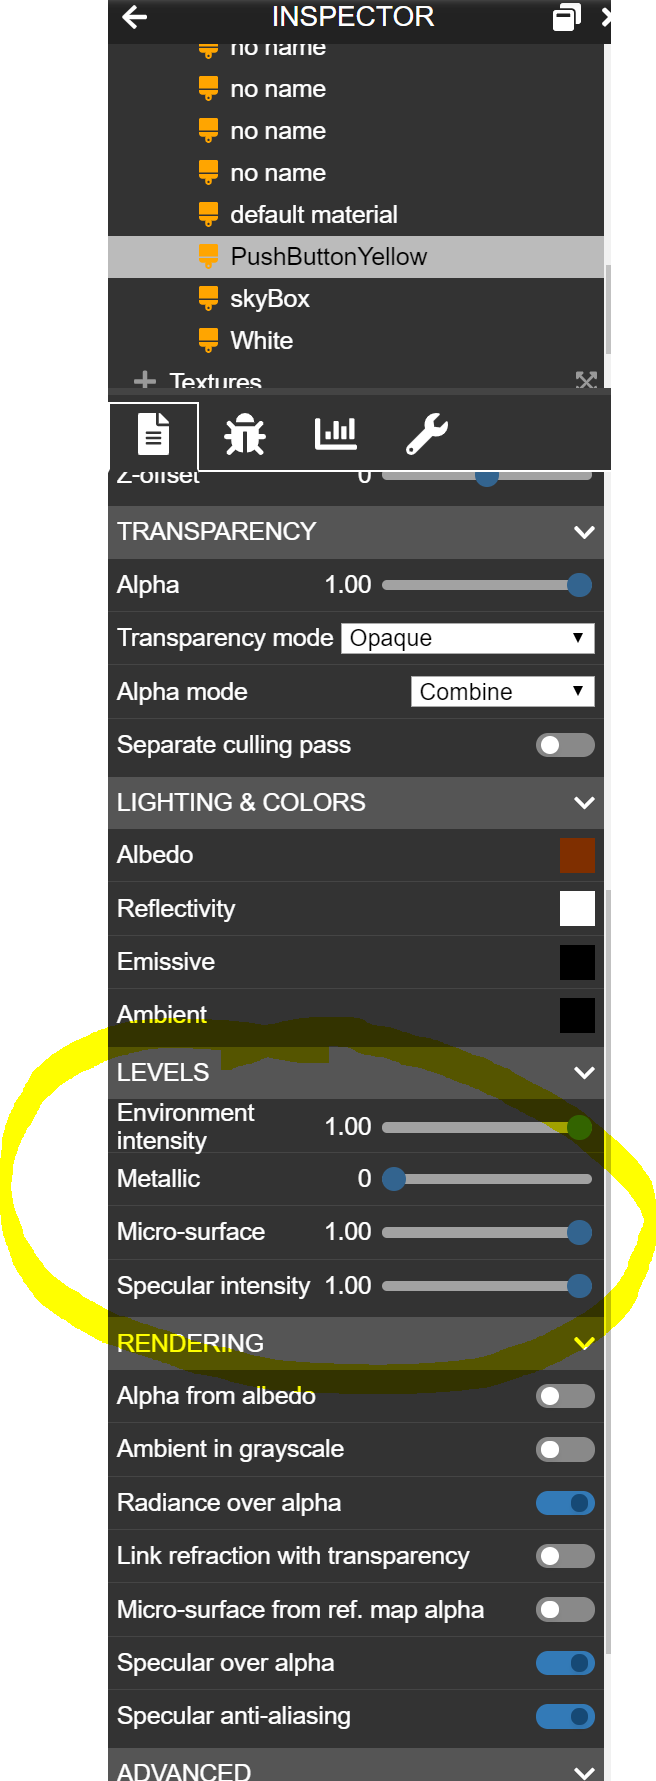Open the Alpha mode Combine dropdown
This screenshot has height=1781, width=656.
pos(503,692)
